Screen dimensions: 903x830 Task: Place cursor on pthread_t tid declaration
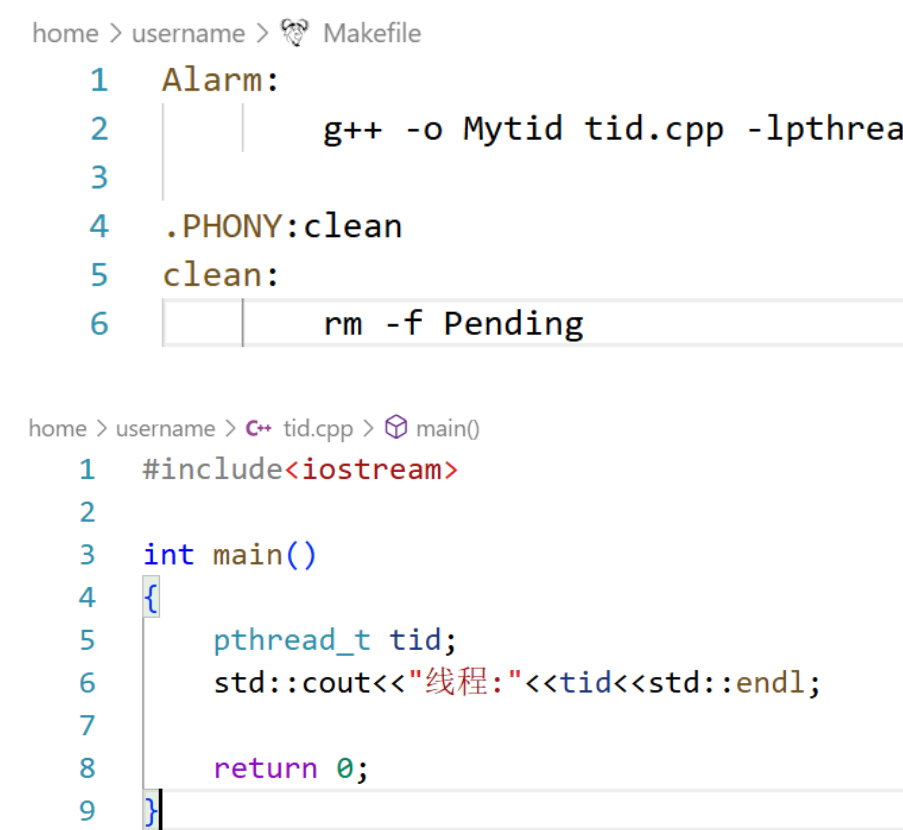tap(335, 640)
